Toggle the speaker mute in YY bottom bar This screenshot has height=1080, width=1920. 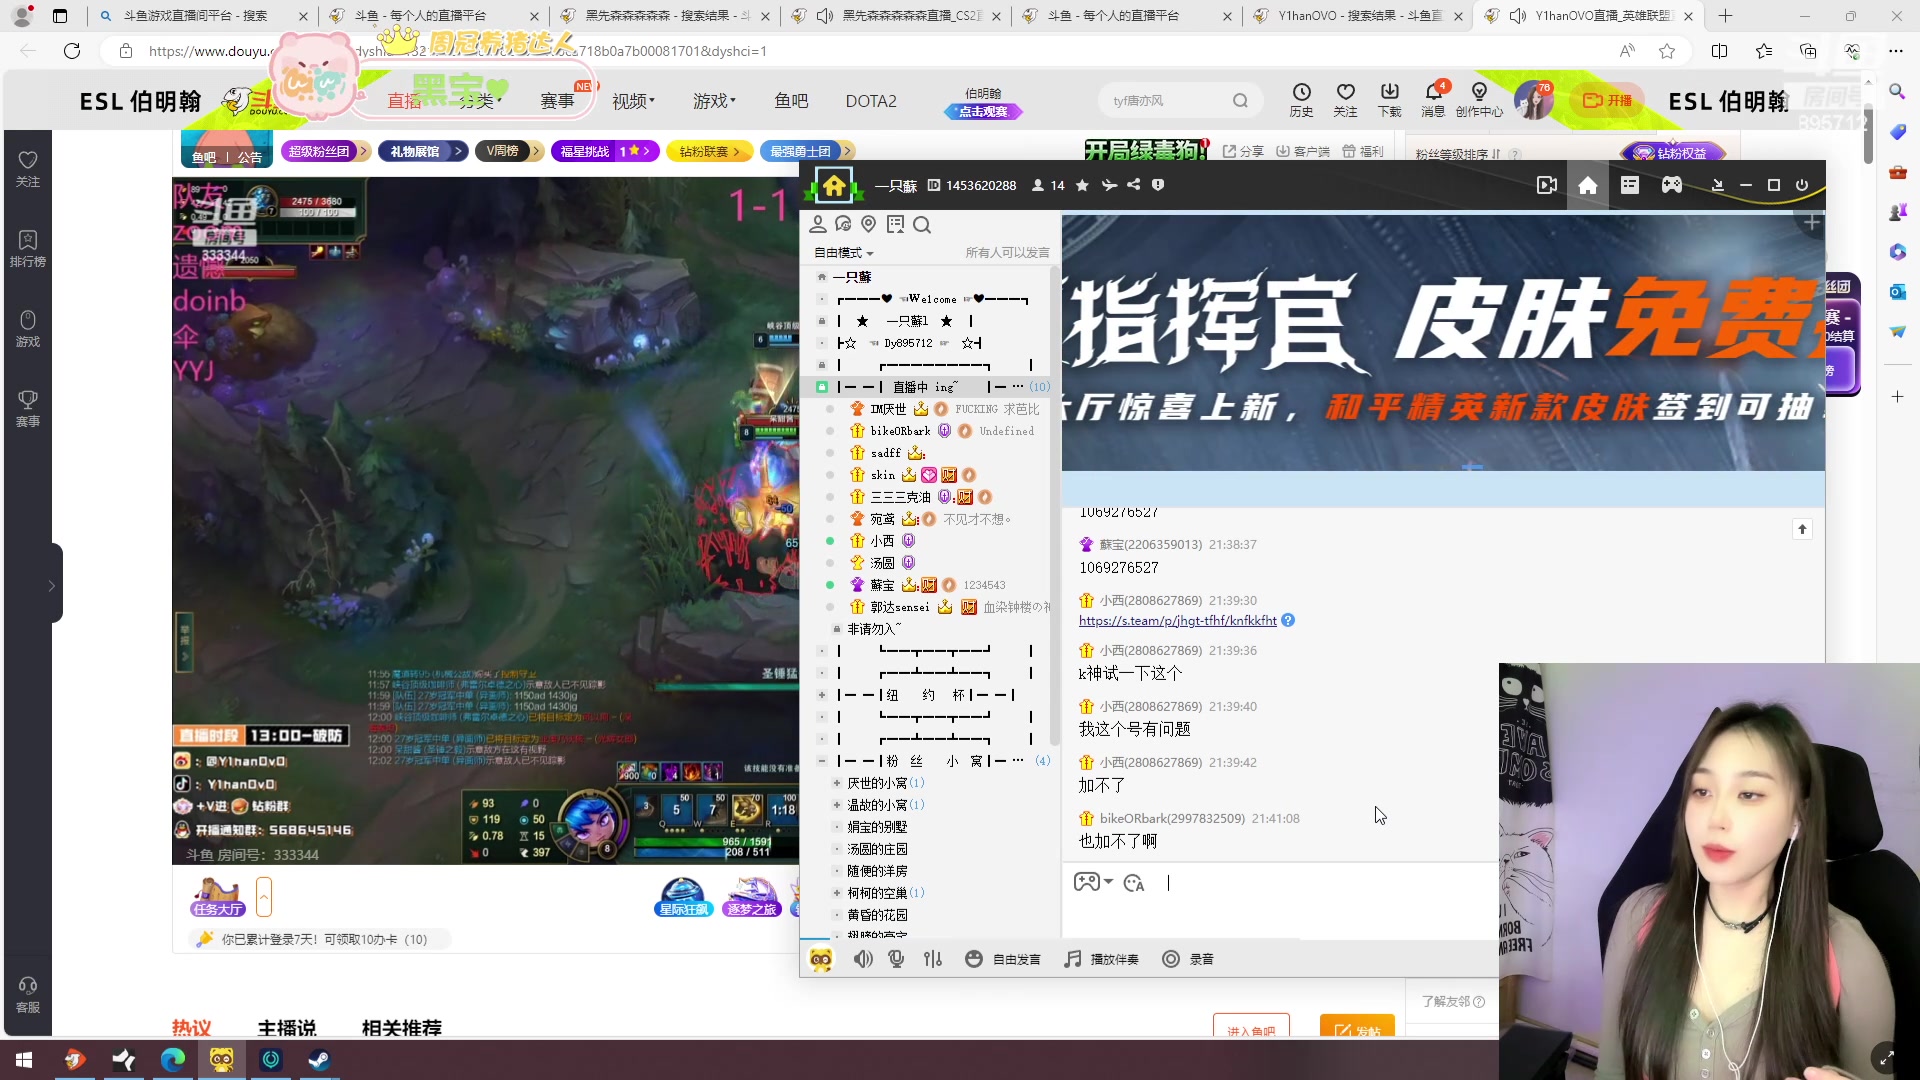[x=863, y=959]
